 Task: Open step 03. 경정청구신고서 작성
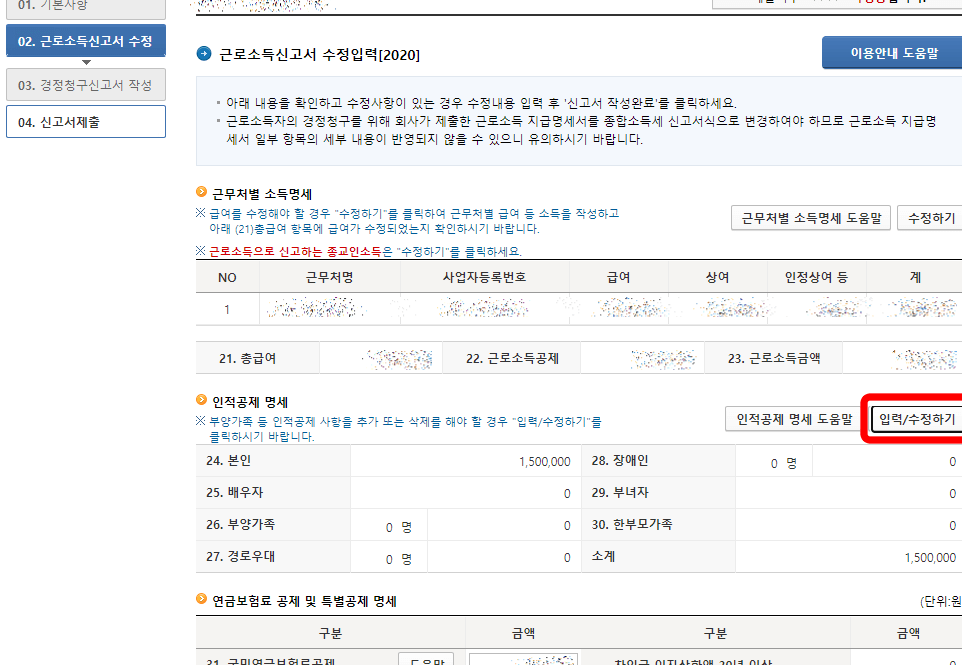[x=85, y=84]
